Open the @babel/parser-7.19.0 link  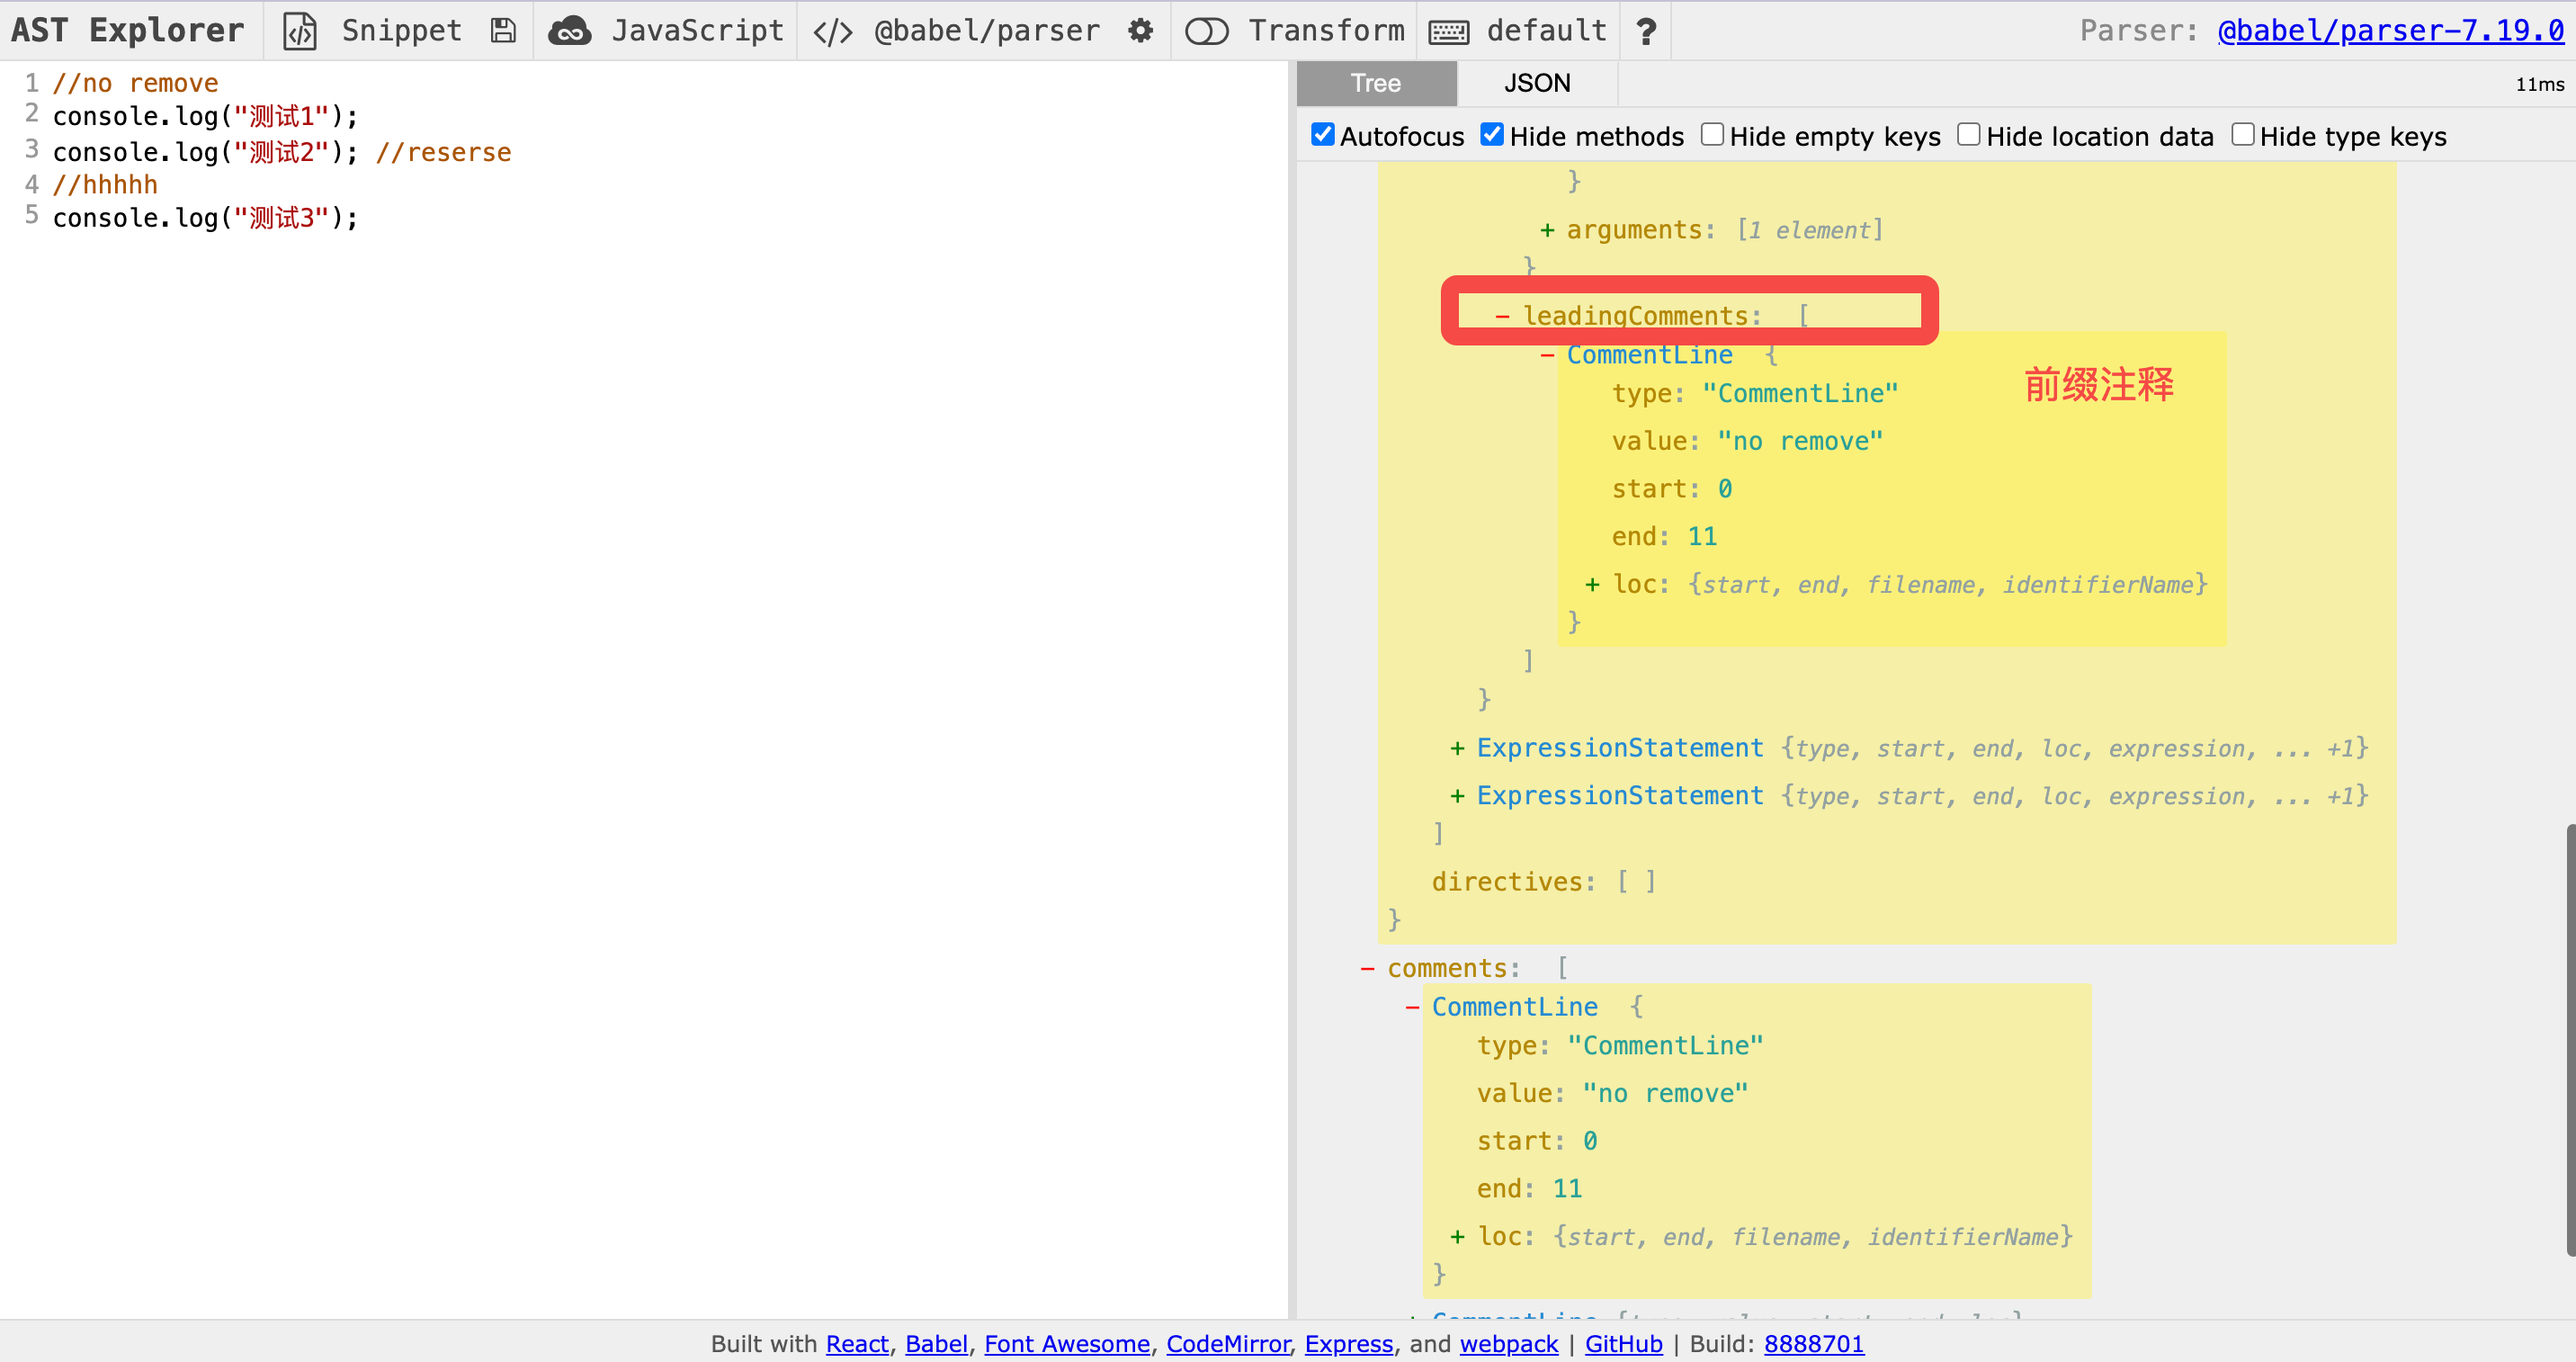click(2389, 31)
